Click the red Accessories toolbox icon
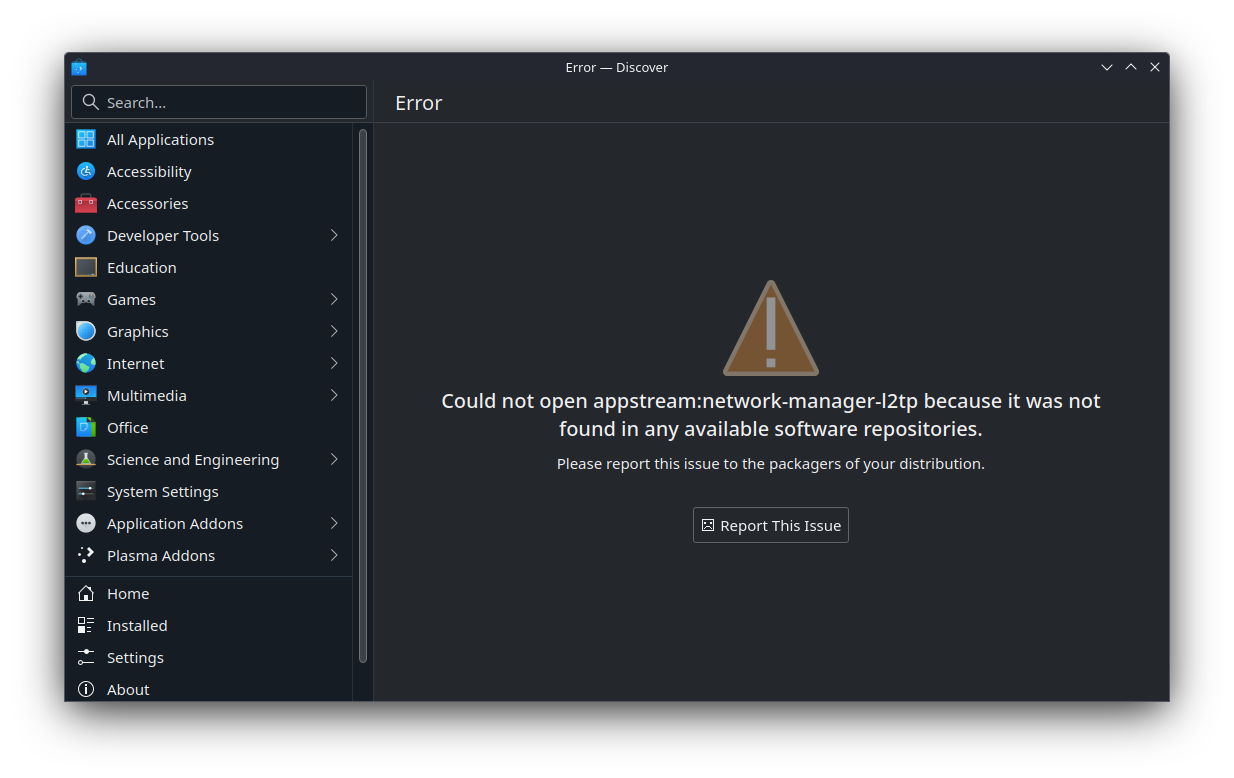Screen dimensions: 1234x778 (86, 203)
